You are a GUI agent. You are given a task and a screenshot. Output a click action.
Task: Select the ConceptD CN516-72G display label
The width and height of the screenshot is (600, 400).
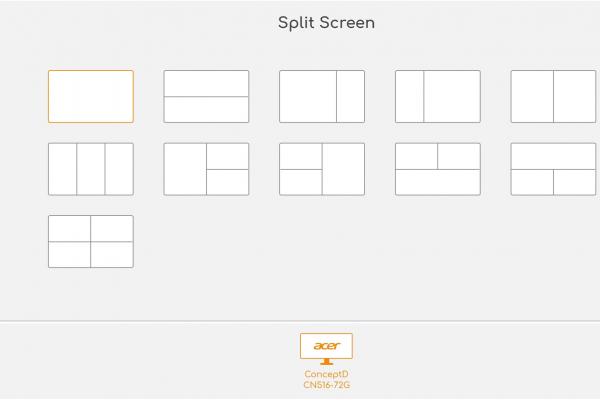click(326, 379)
